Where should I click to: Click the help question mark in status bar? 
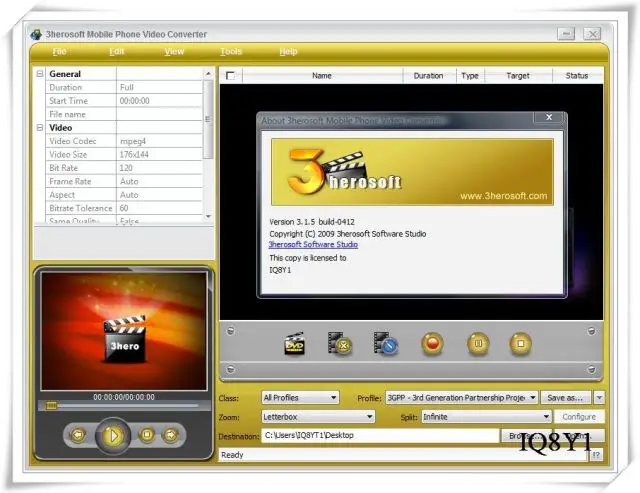(x=596, y=455)
